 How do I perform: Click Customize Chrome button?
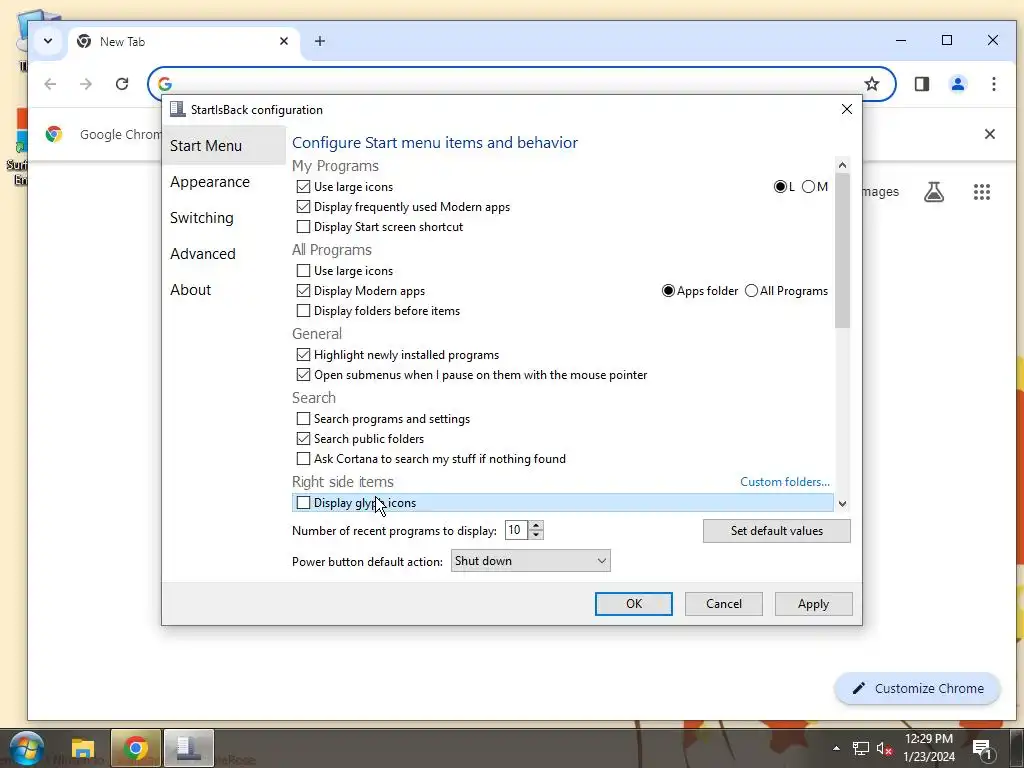[918, 688]
